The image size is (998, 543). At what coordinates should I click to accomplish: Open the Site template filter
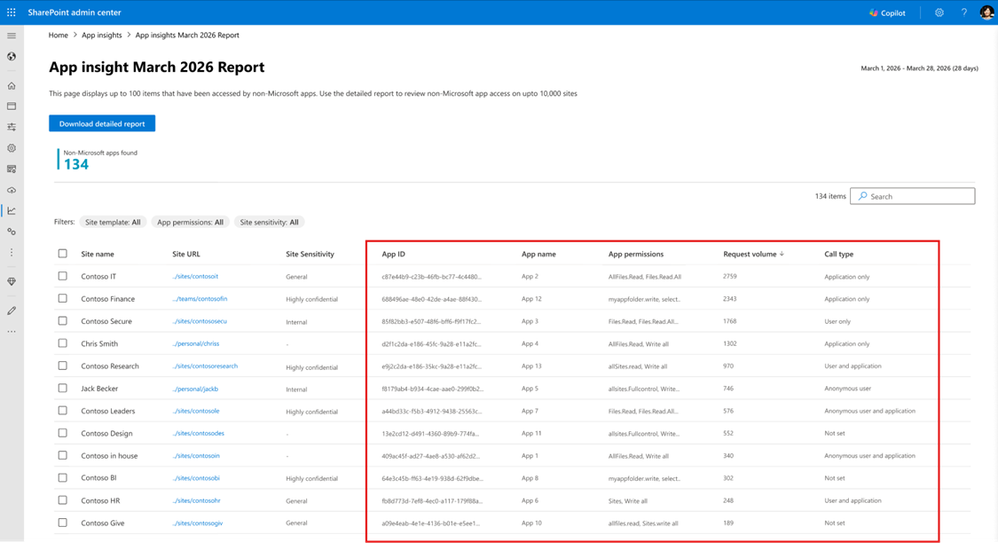tap(113, 222)
